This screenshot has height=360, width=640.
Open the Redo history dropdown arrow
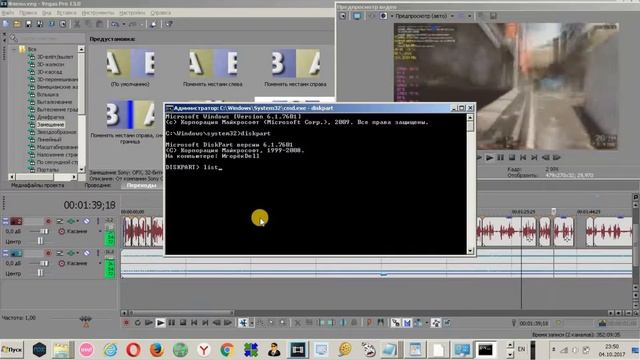coord(141,24)
